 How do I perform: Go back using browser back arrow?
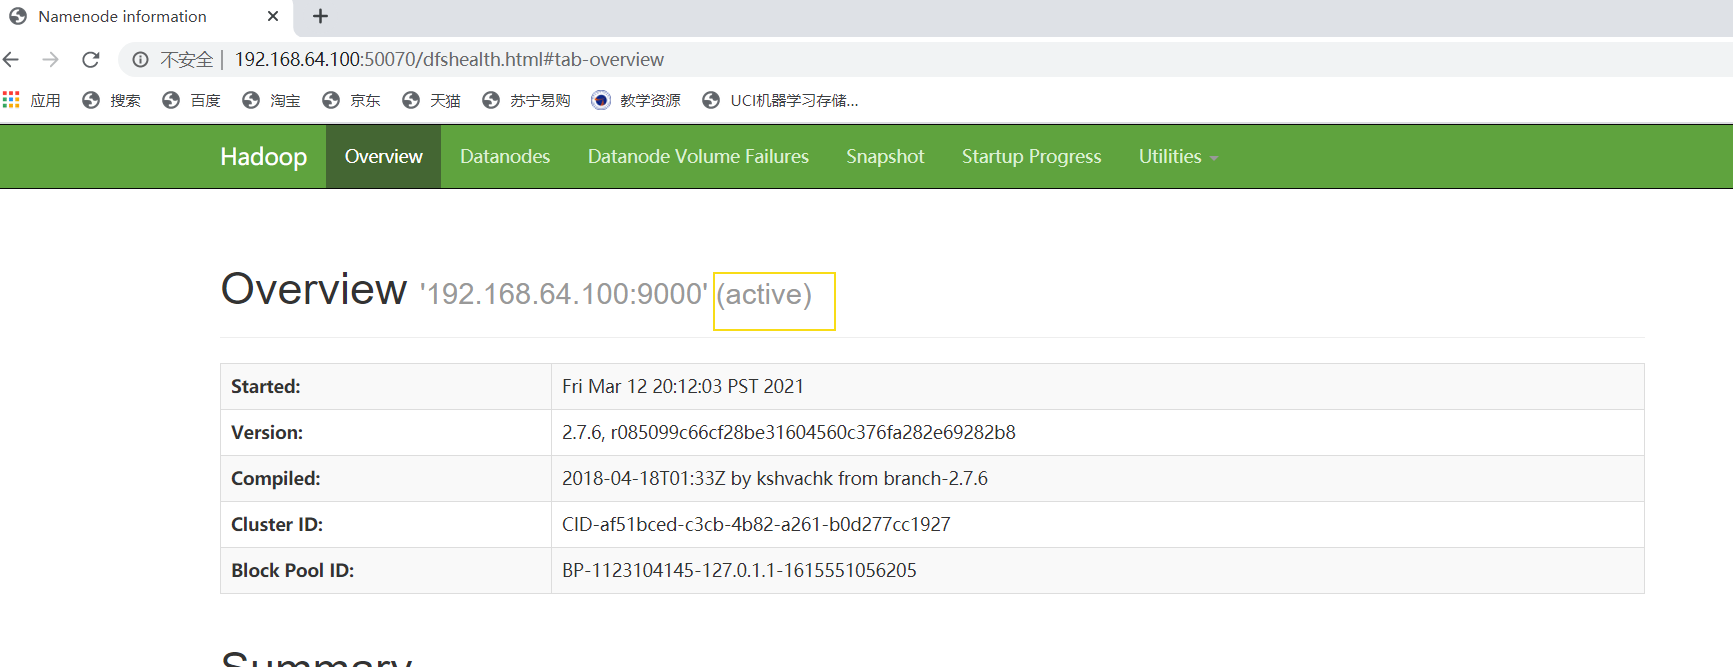point(11,60)
